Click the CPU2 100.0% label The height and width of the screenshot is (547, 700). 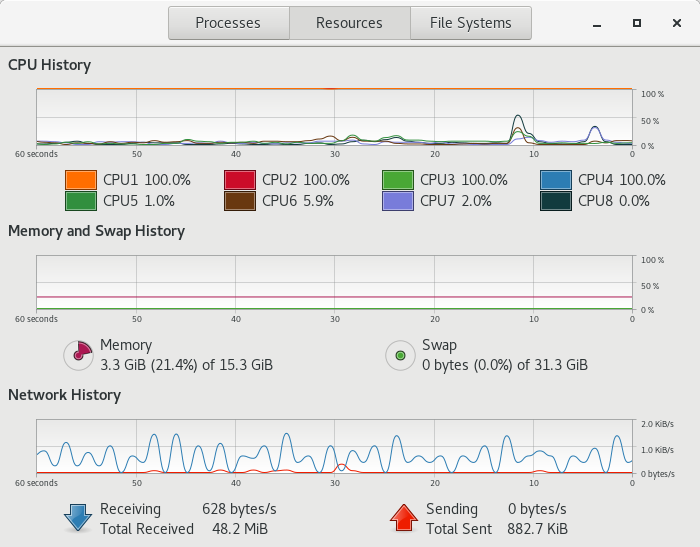coord(306,180)
